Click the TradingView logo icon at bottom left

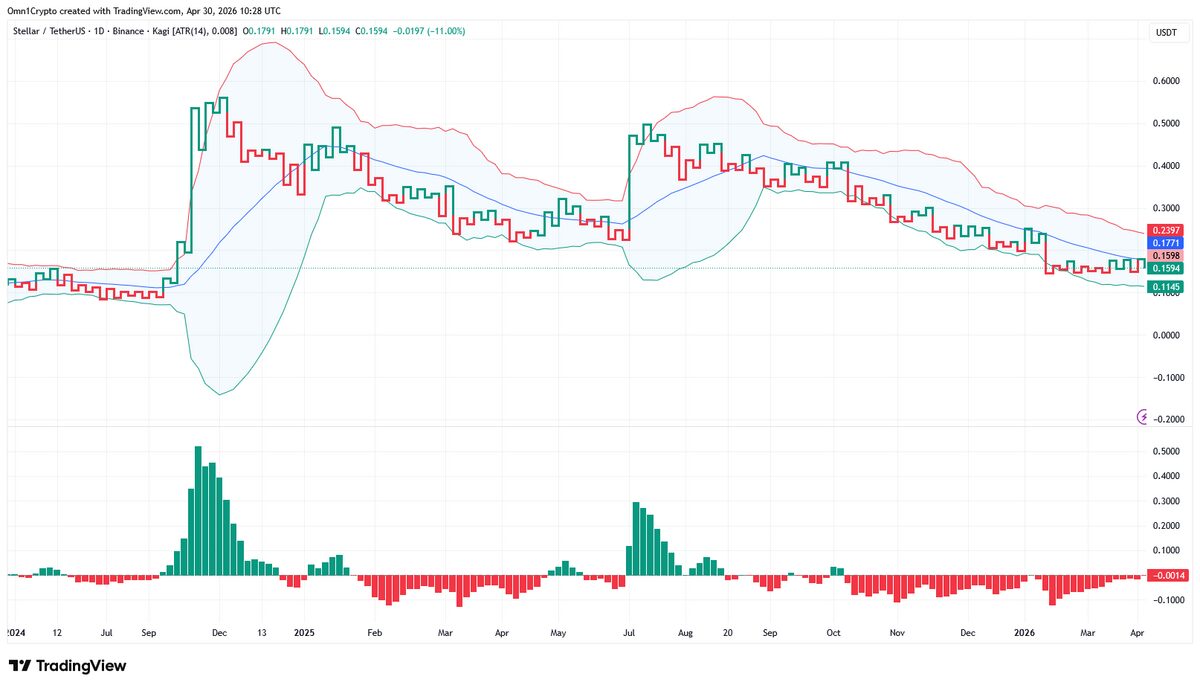click(18, 665)
